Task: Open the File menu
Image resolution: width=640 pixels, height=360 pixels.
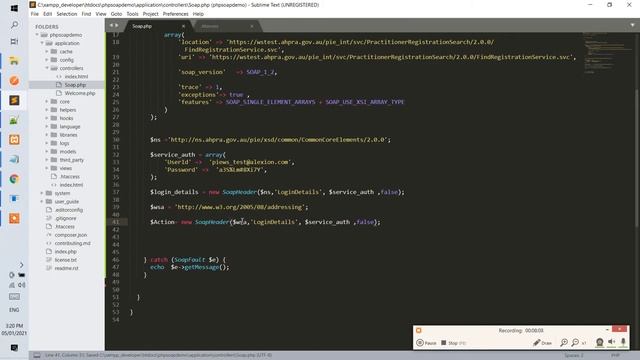Action: point(35,14)
